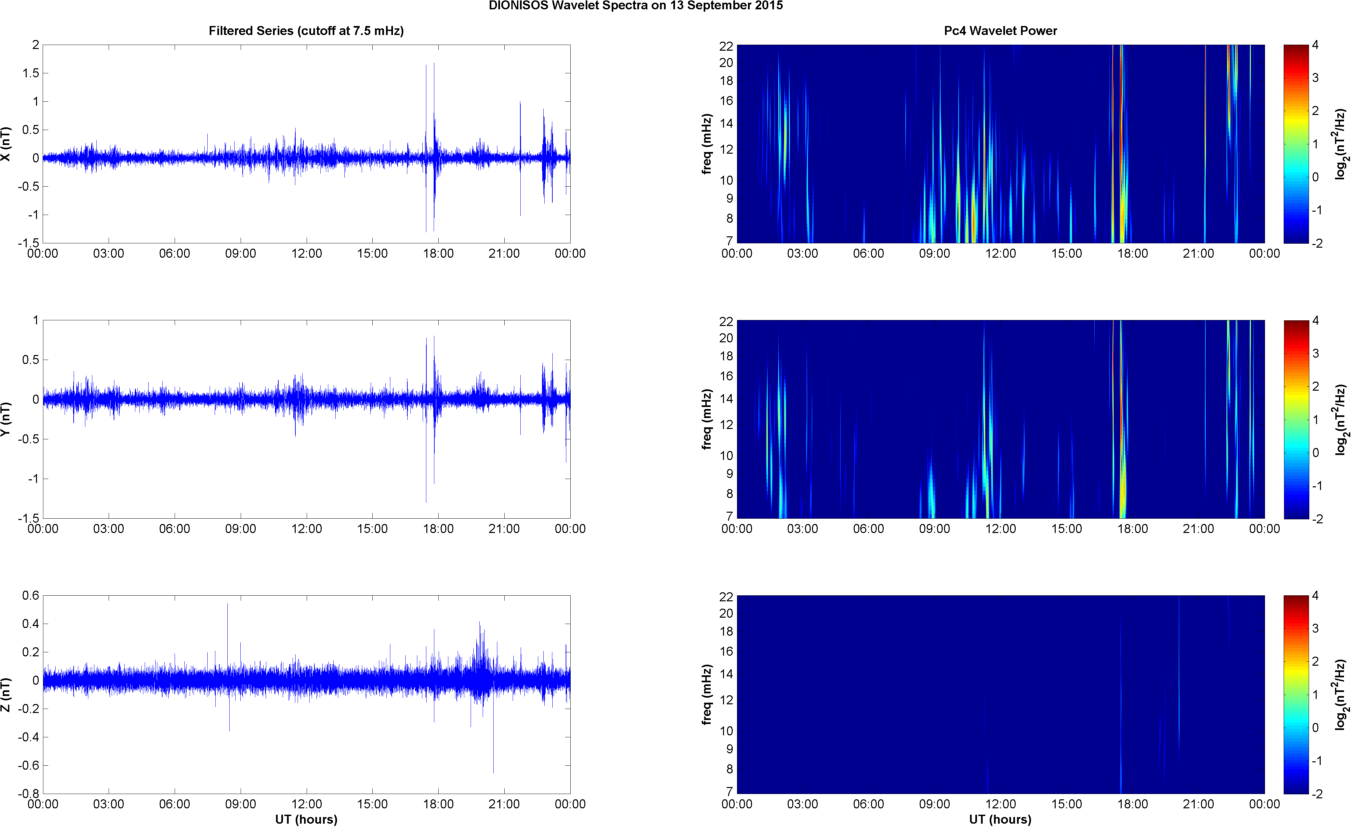The image size is (1351, 827).
Task: Click the 'X (nT)' axis label
Action: pyautogui.click(x=6, y=143)
